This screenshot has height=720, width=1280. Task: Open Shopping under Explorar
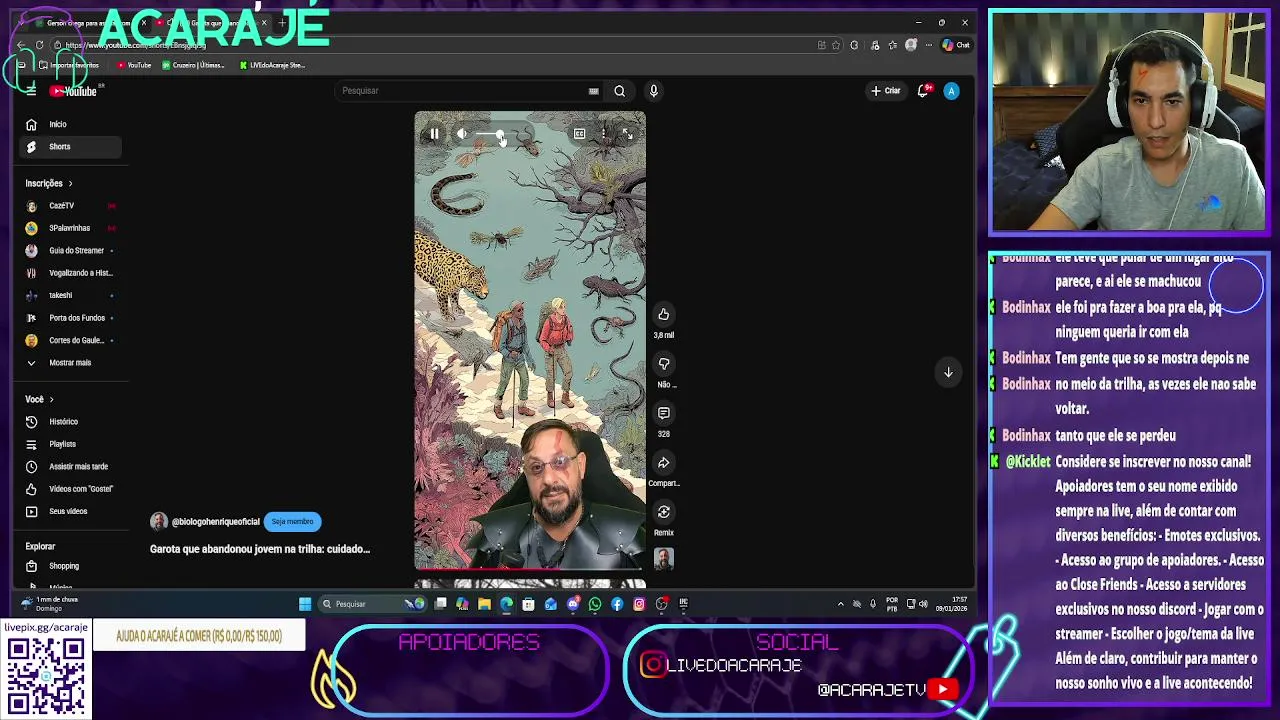click(x=69, y=566)
